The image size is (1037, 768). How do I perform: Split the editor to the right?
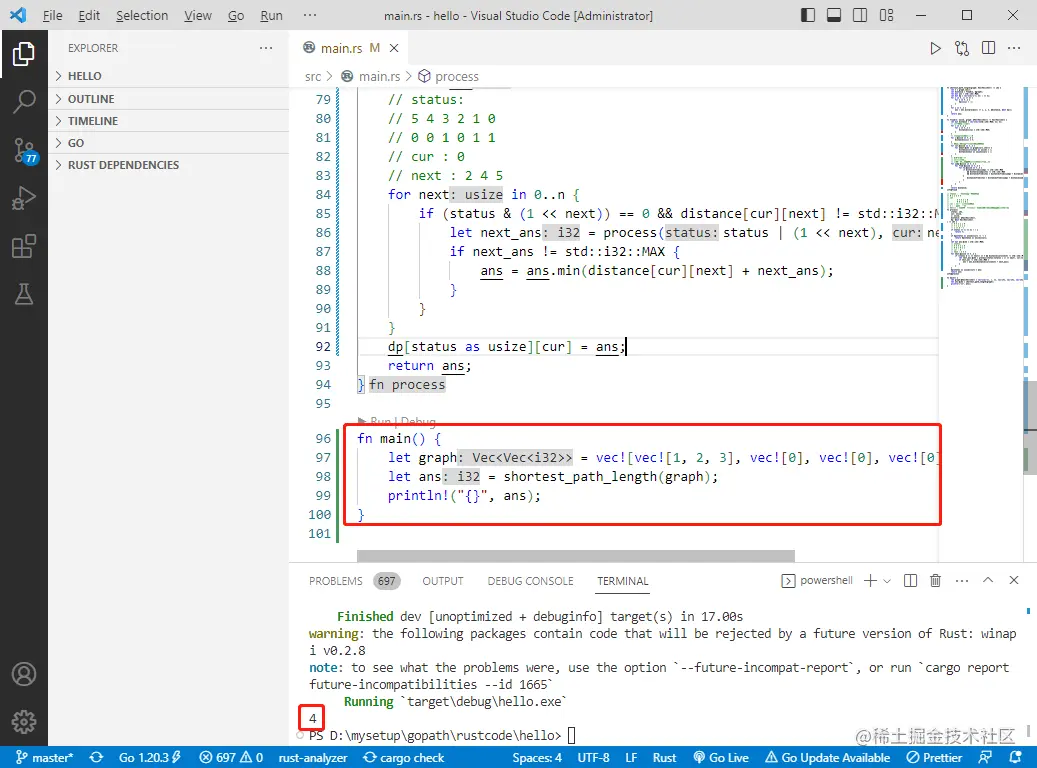[x=989, y=48]
